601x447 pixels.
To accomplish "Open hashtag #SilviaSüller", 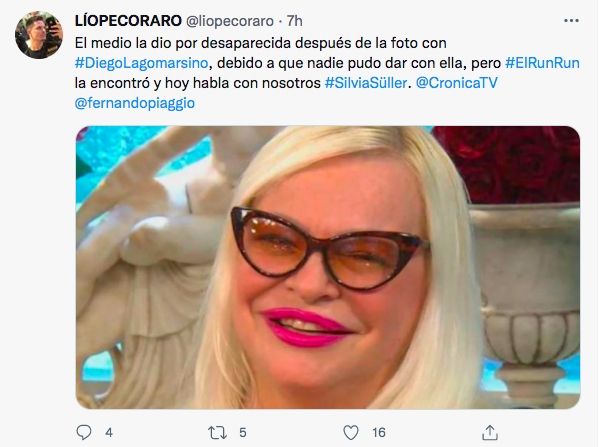I will [366, 83].
